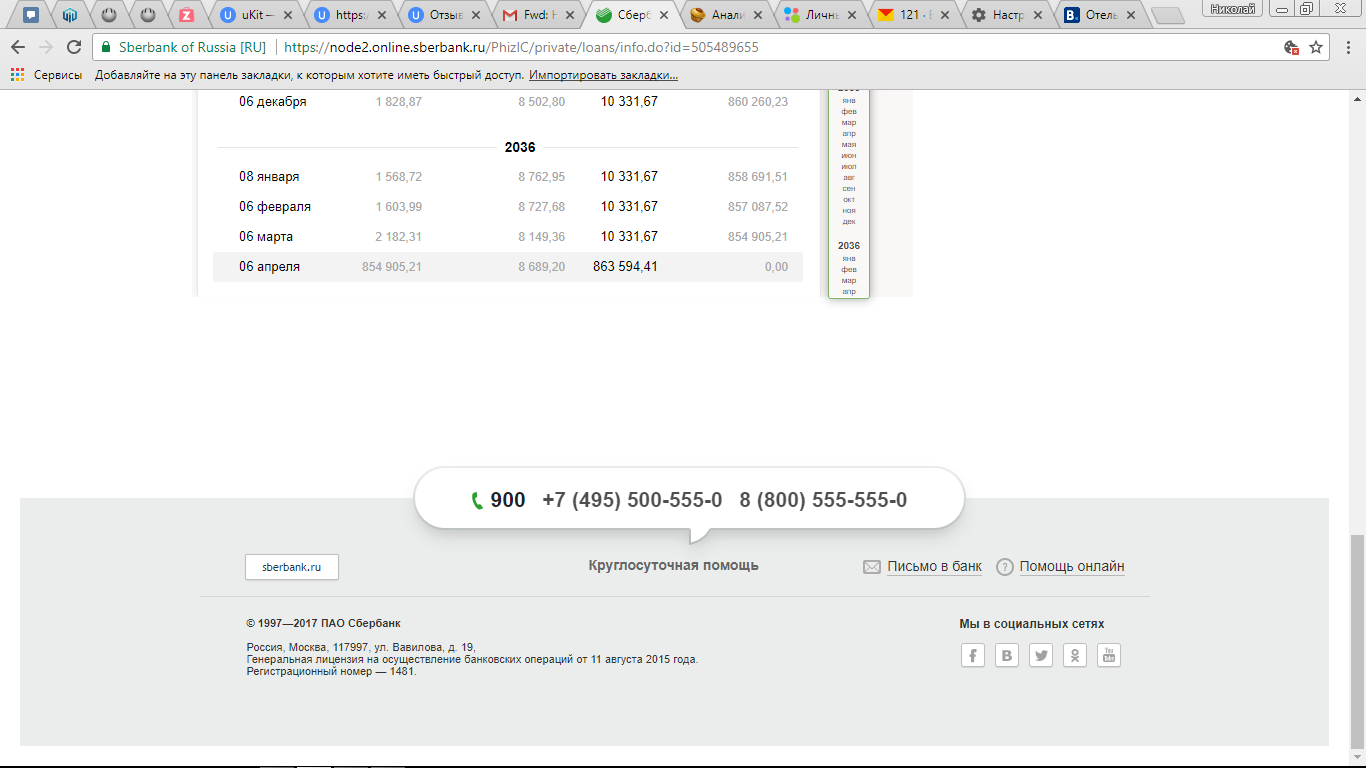Click the 8 (800) 555-555-0 phone number
This screenshot has height=768, width=1366.
[x=823, y=500]
